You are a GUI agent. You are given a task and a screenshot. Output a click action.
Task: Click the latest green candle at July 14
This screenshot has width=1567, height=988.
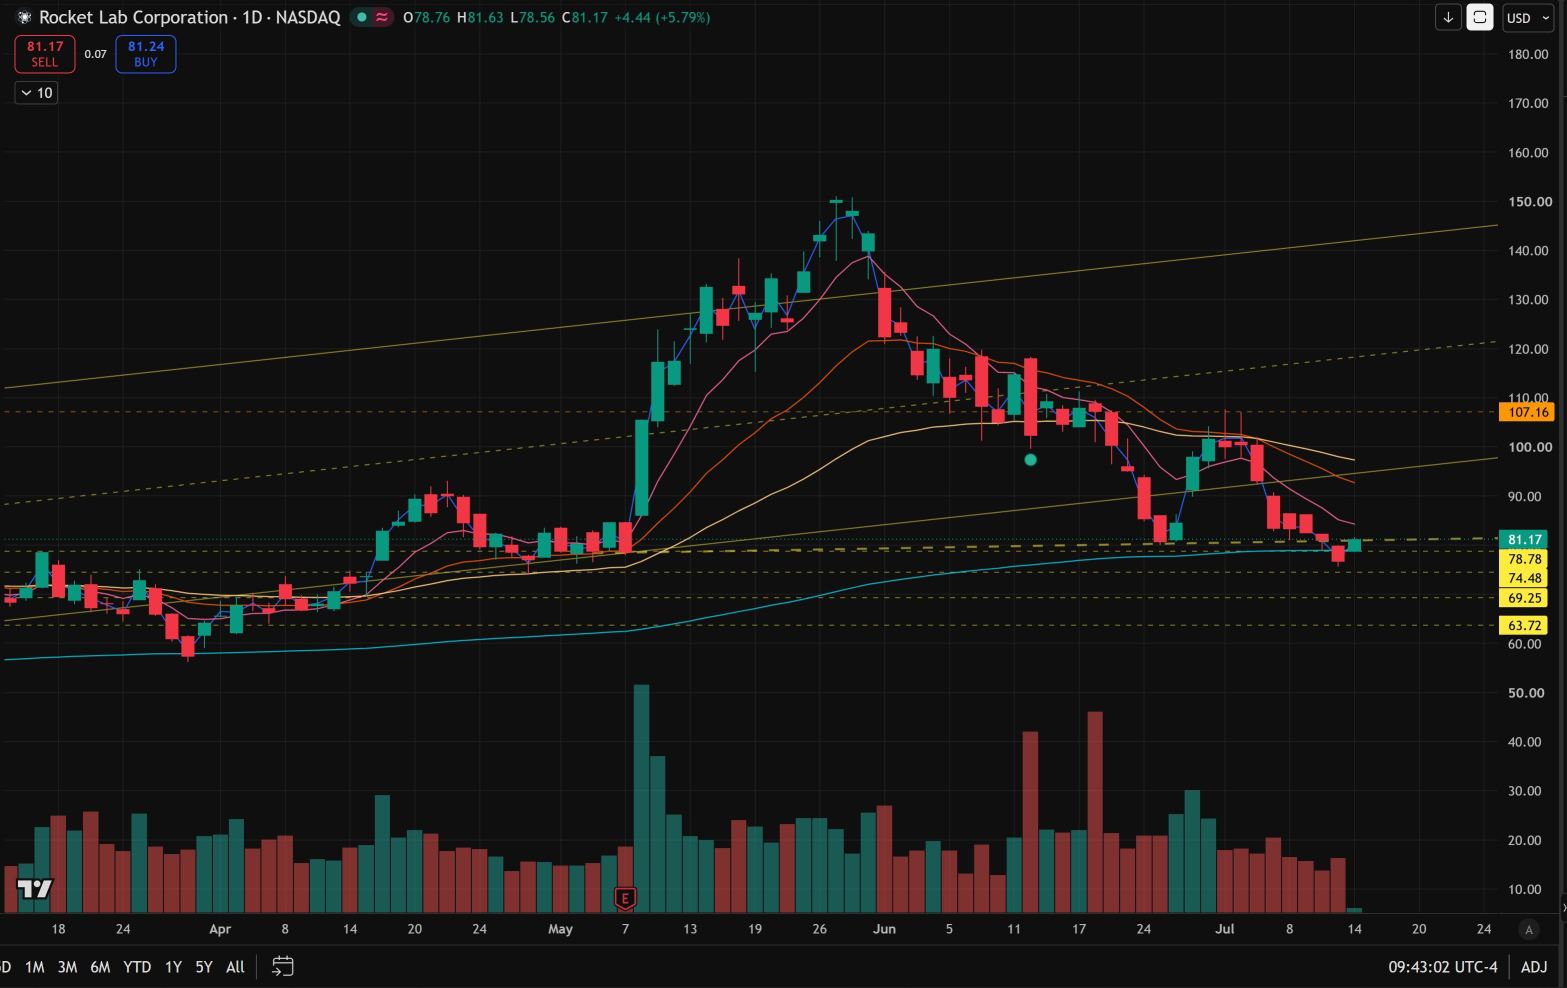click(x=1354, y=545)
